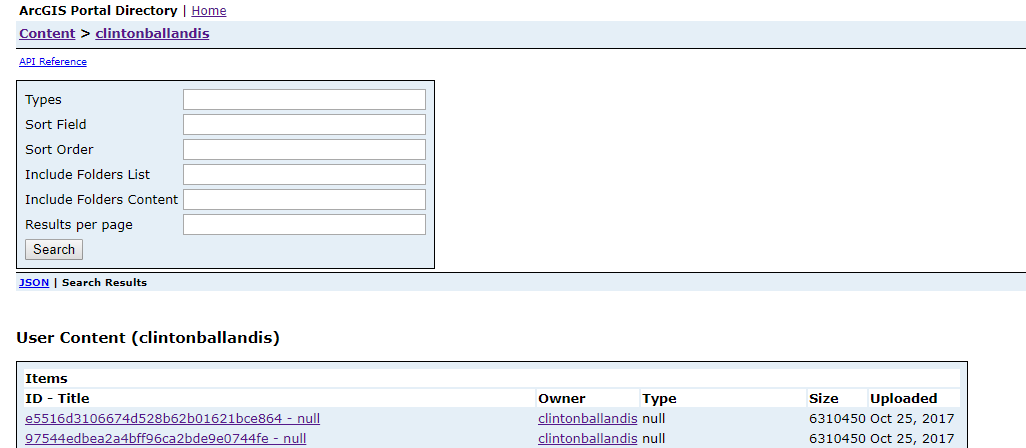The image size is (1026, 448).
Task: Focus the Sort Field input
Action: tap(304, 124)
